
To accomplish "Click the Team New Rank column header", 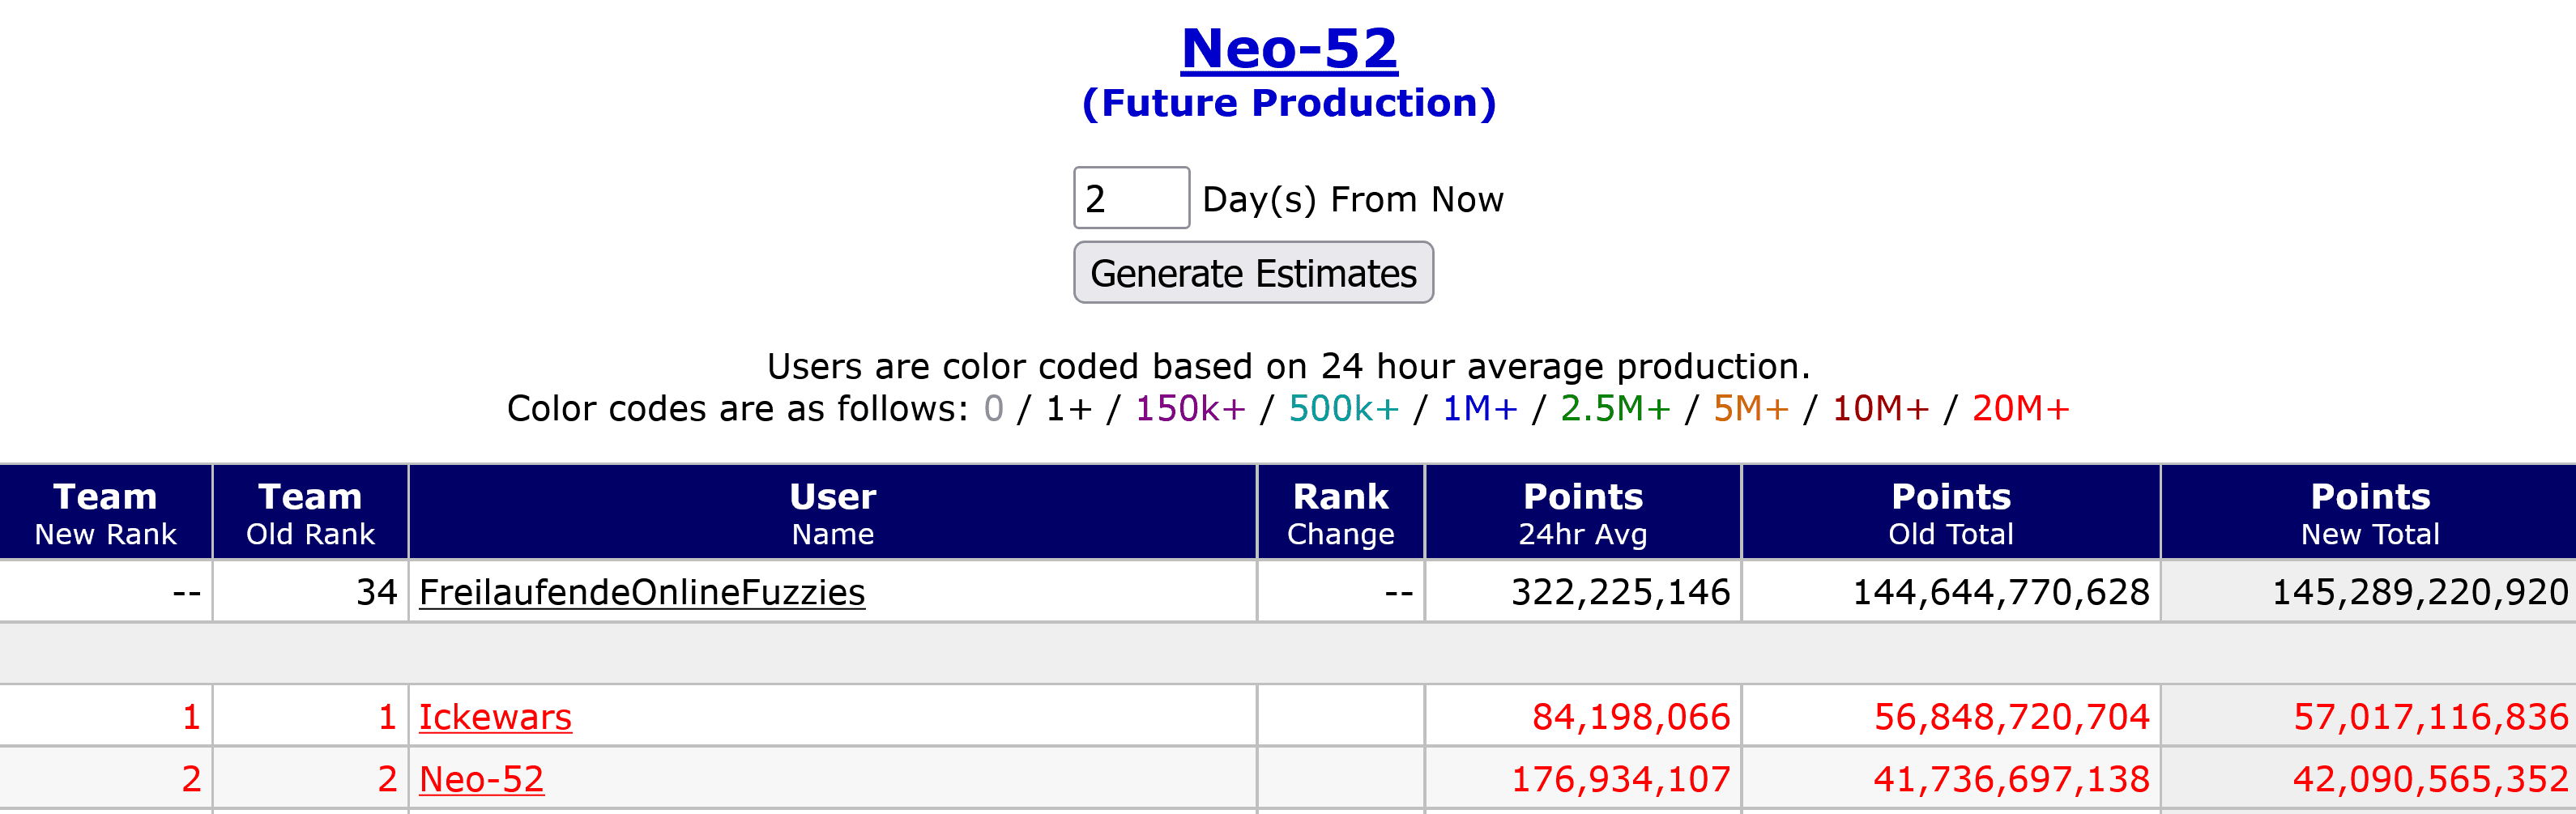I will pos(105,513).
